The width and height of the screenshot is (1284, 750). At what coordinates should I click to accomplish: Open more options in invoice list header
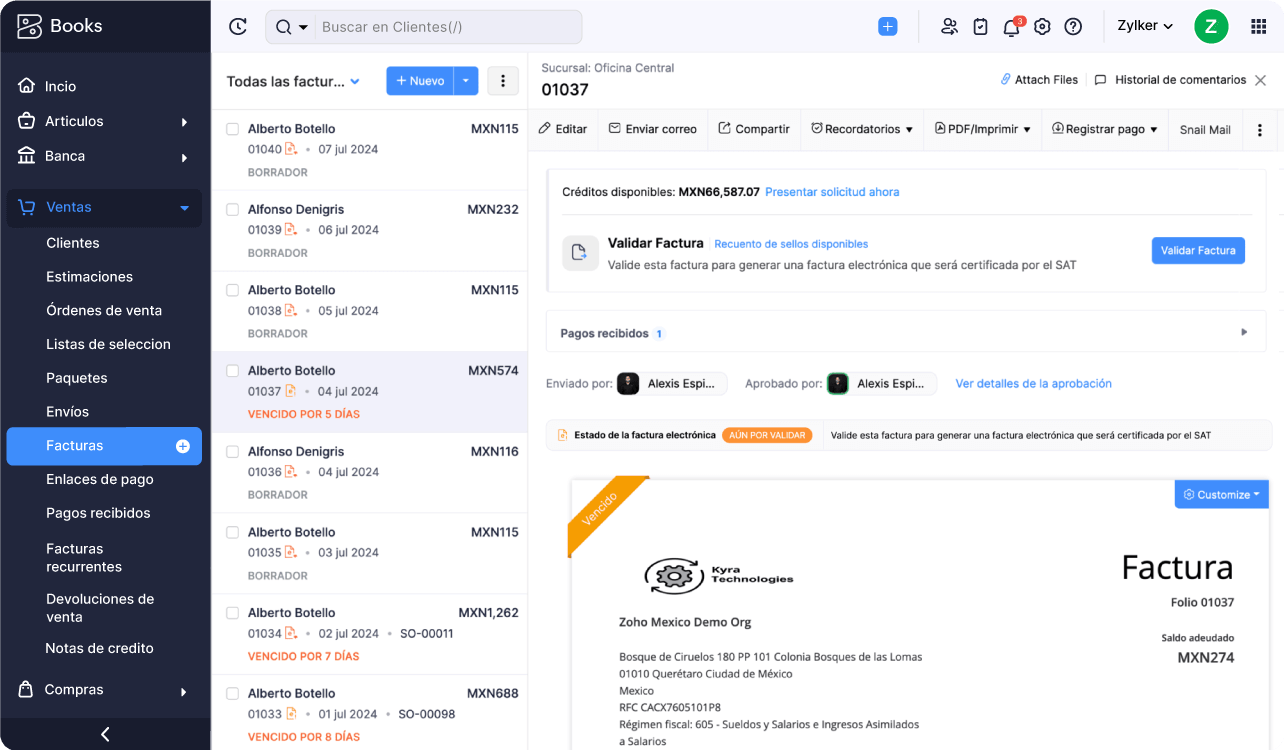coord(503,81)
